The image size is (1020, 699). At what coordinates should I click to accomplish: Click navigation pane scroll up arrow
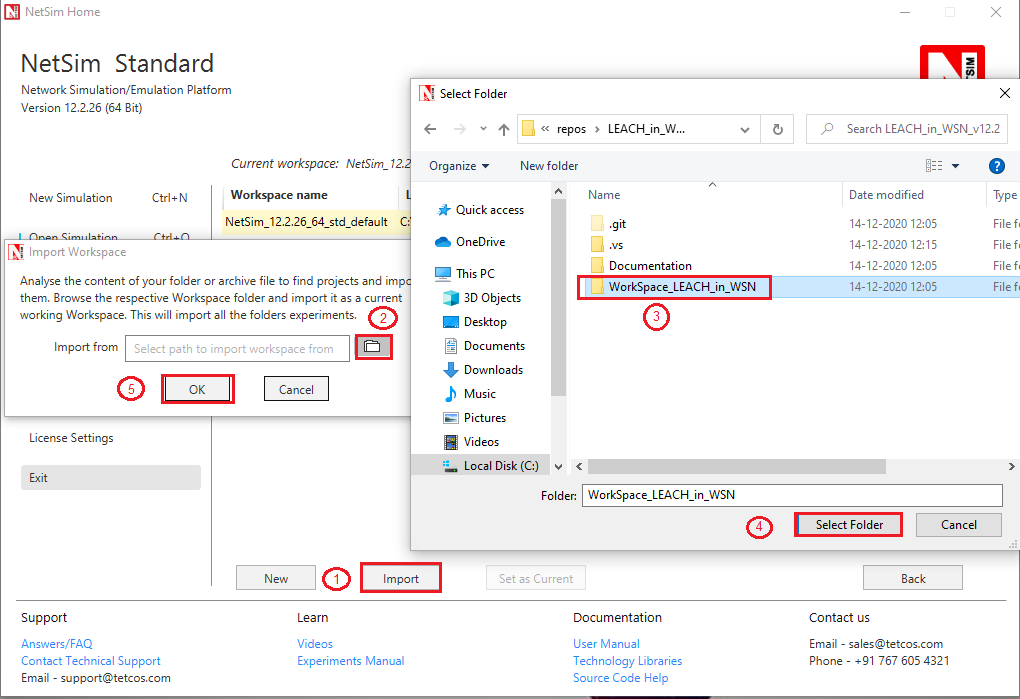[x=557, y=191]
